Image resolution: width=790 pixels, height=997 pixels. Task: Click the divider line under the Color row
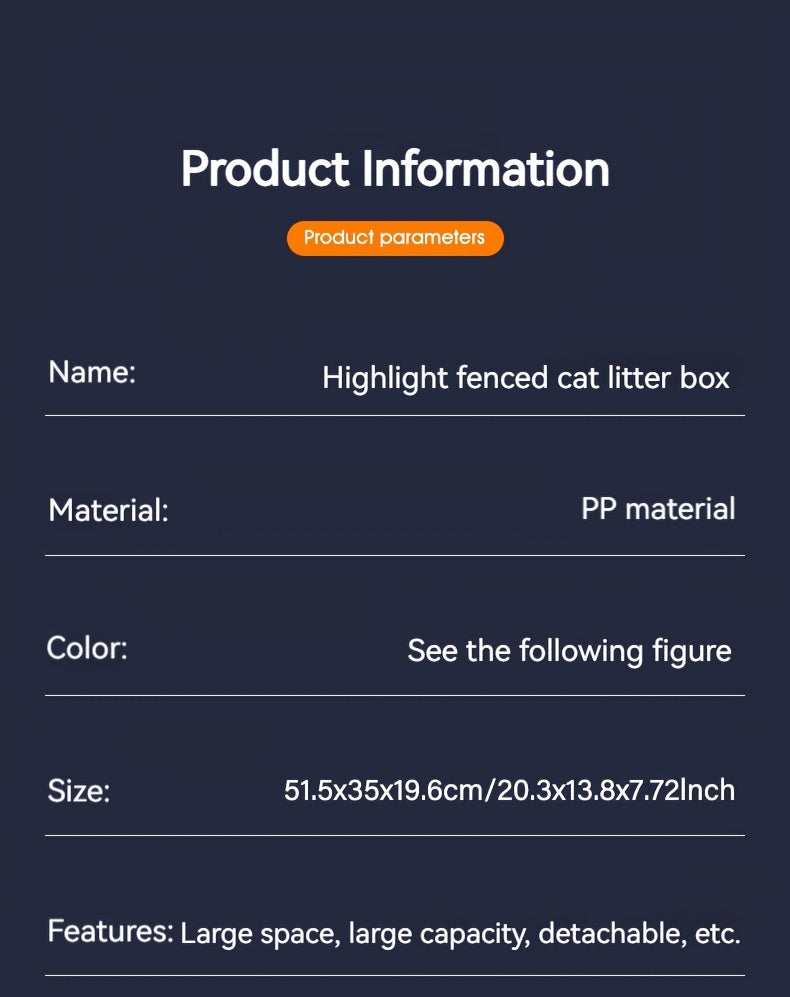pos(395,695)
